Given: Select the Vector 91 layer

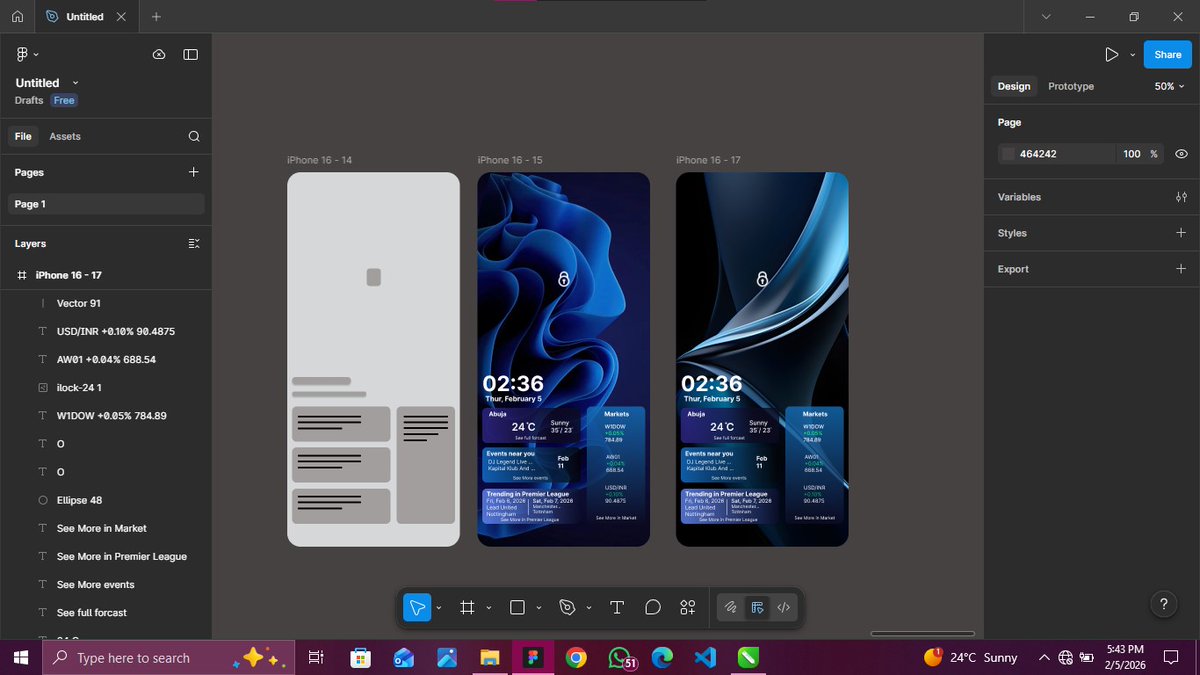Looking at the screenshot, I should (x=106, y=303).
